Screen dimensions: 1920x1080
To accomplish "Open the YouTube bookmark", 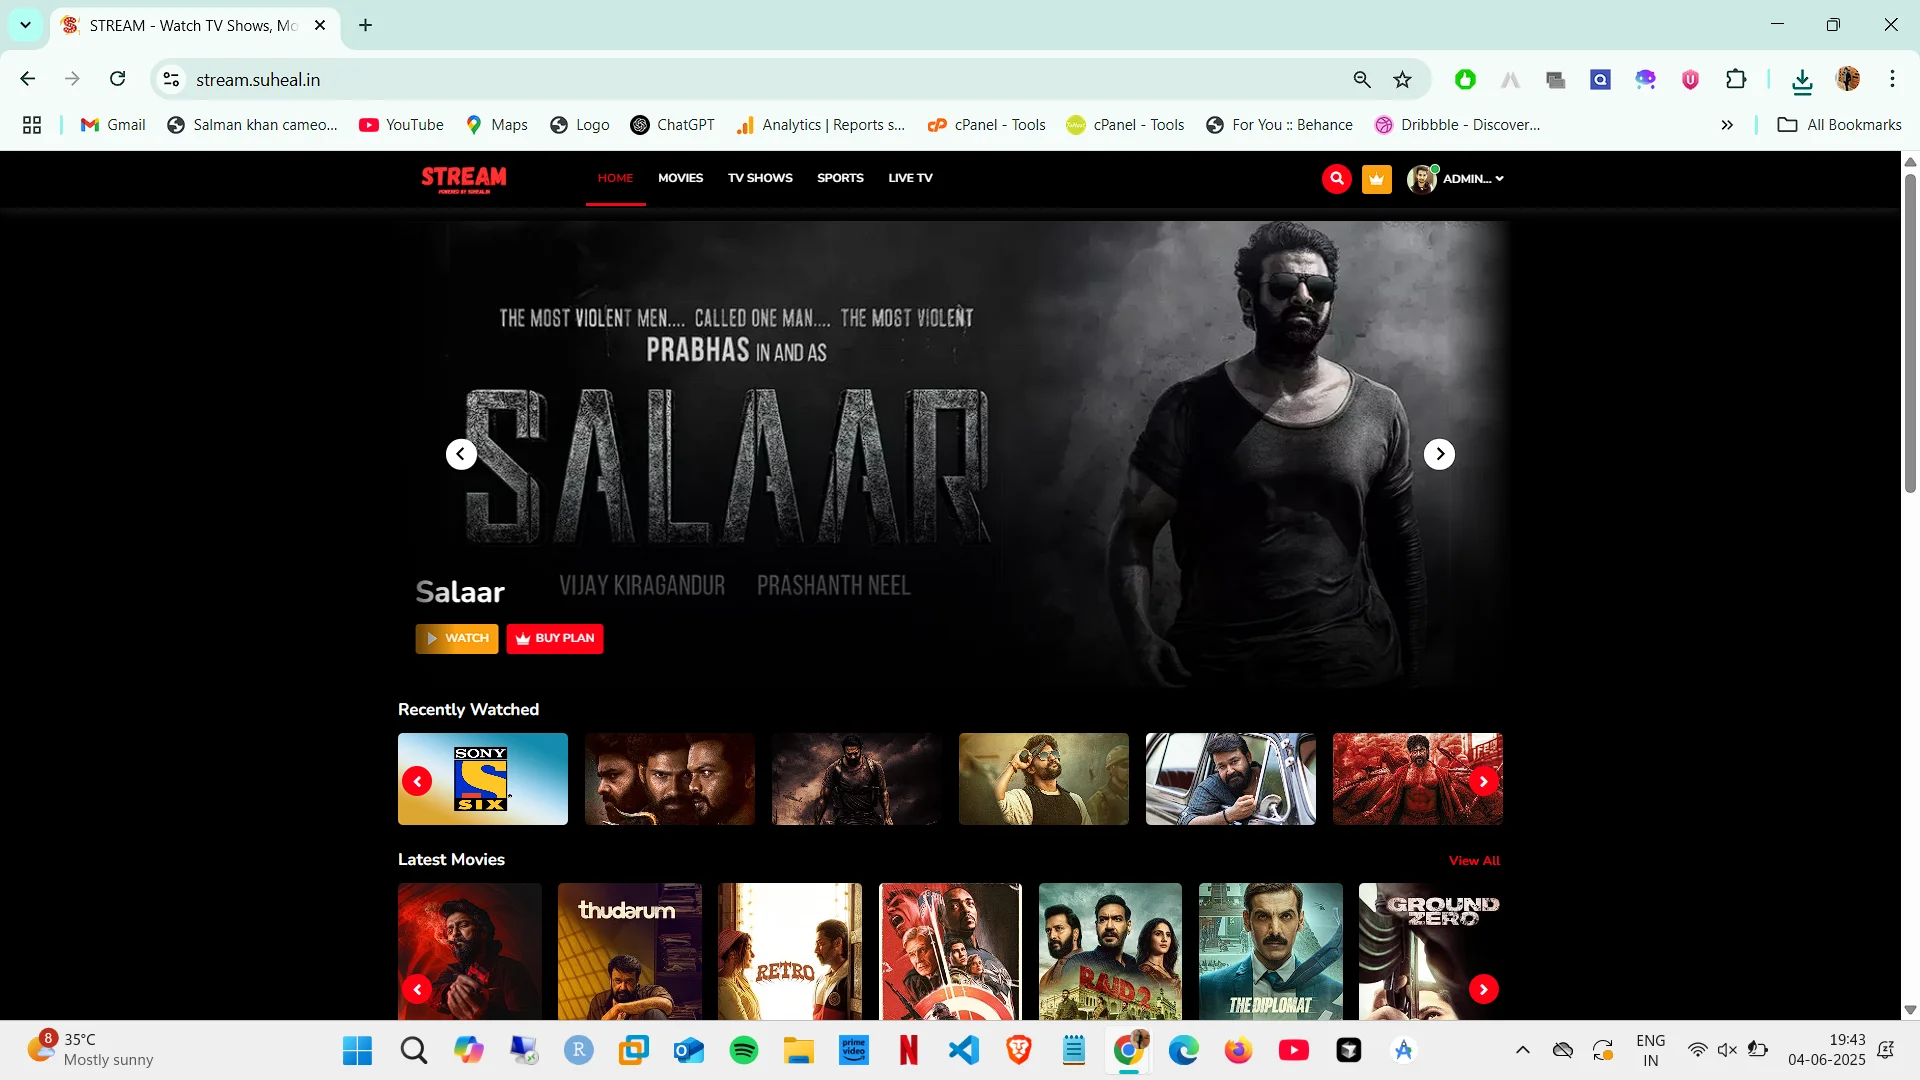I will point(402,125).
